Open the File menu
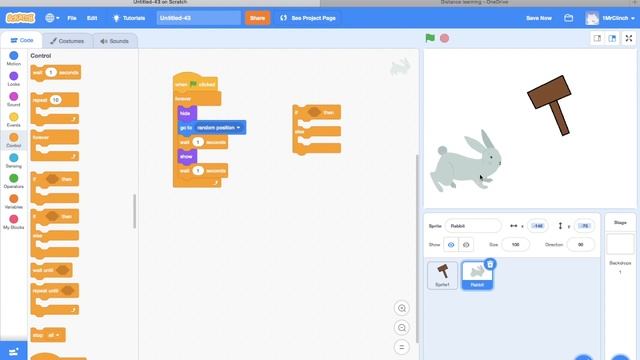This screenshot has height=360, width=640. pyautogui.click(x=72, y=18)
